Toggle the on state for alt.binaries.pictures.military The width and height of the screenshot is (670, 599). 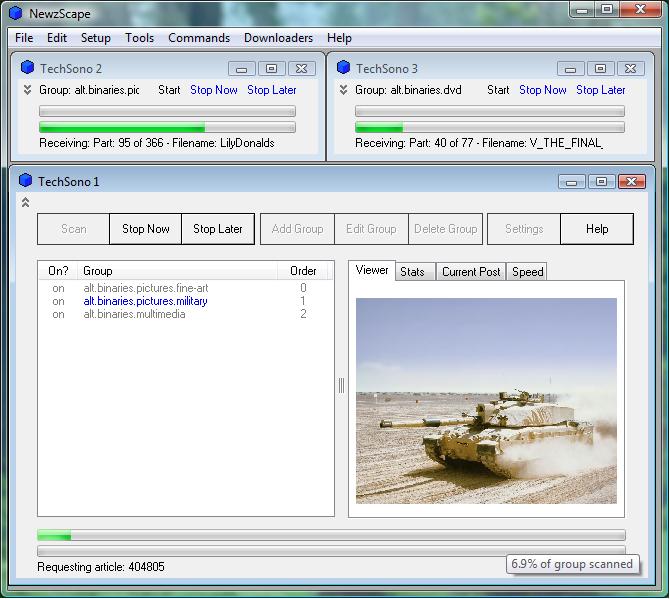[59, 301]
